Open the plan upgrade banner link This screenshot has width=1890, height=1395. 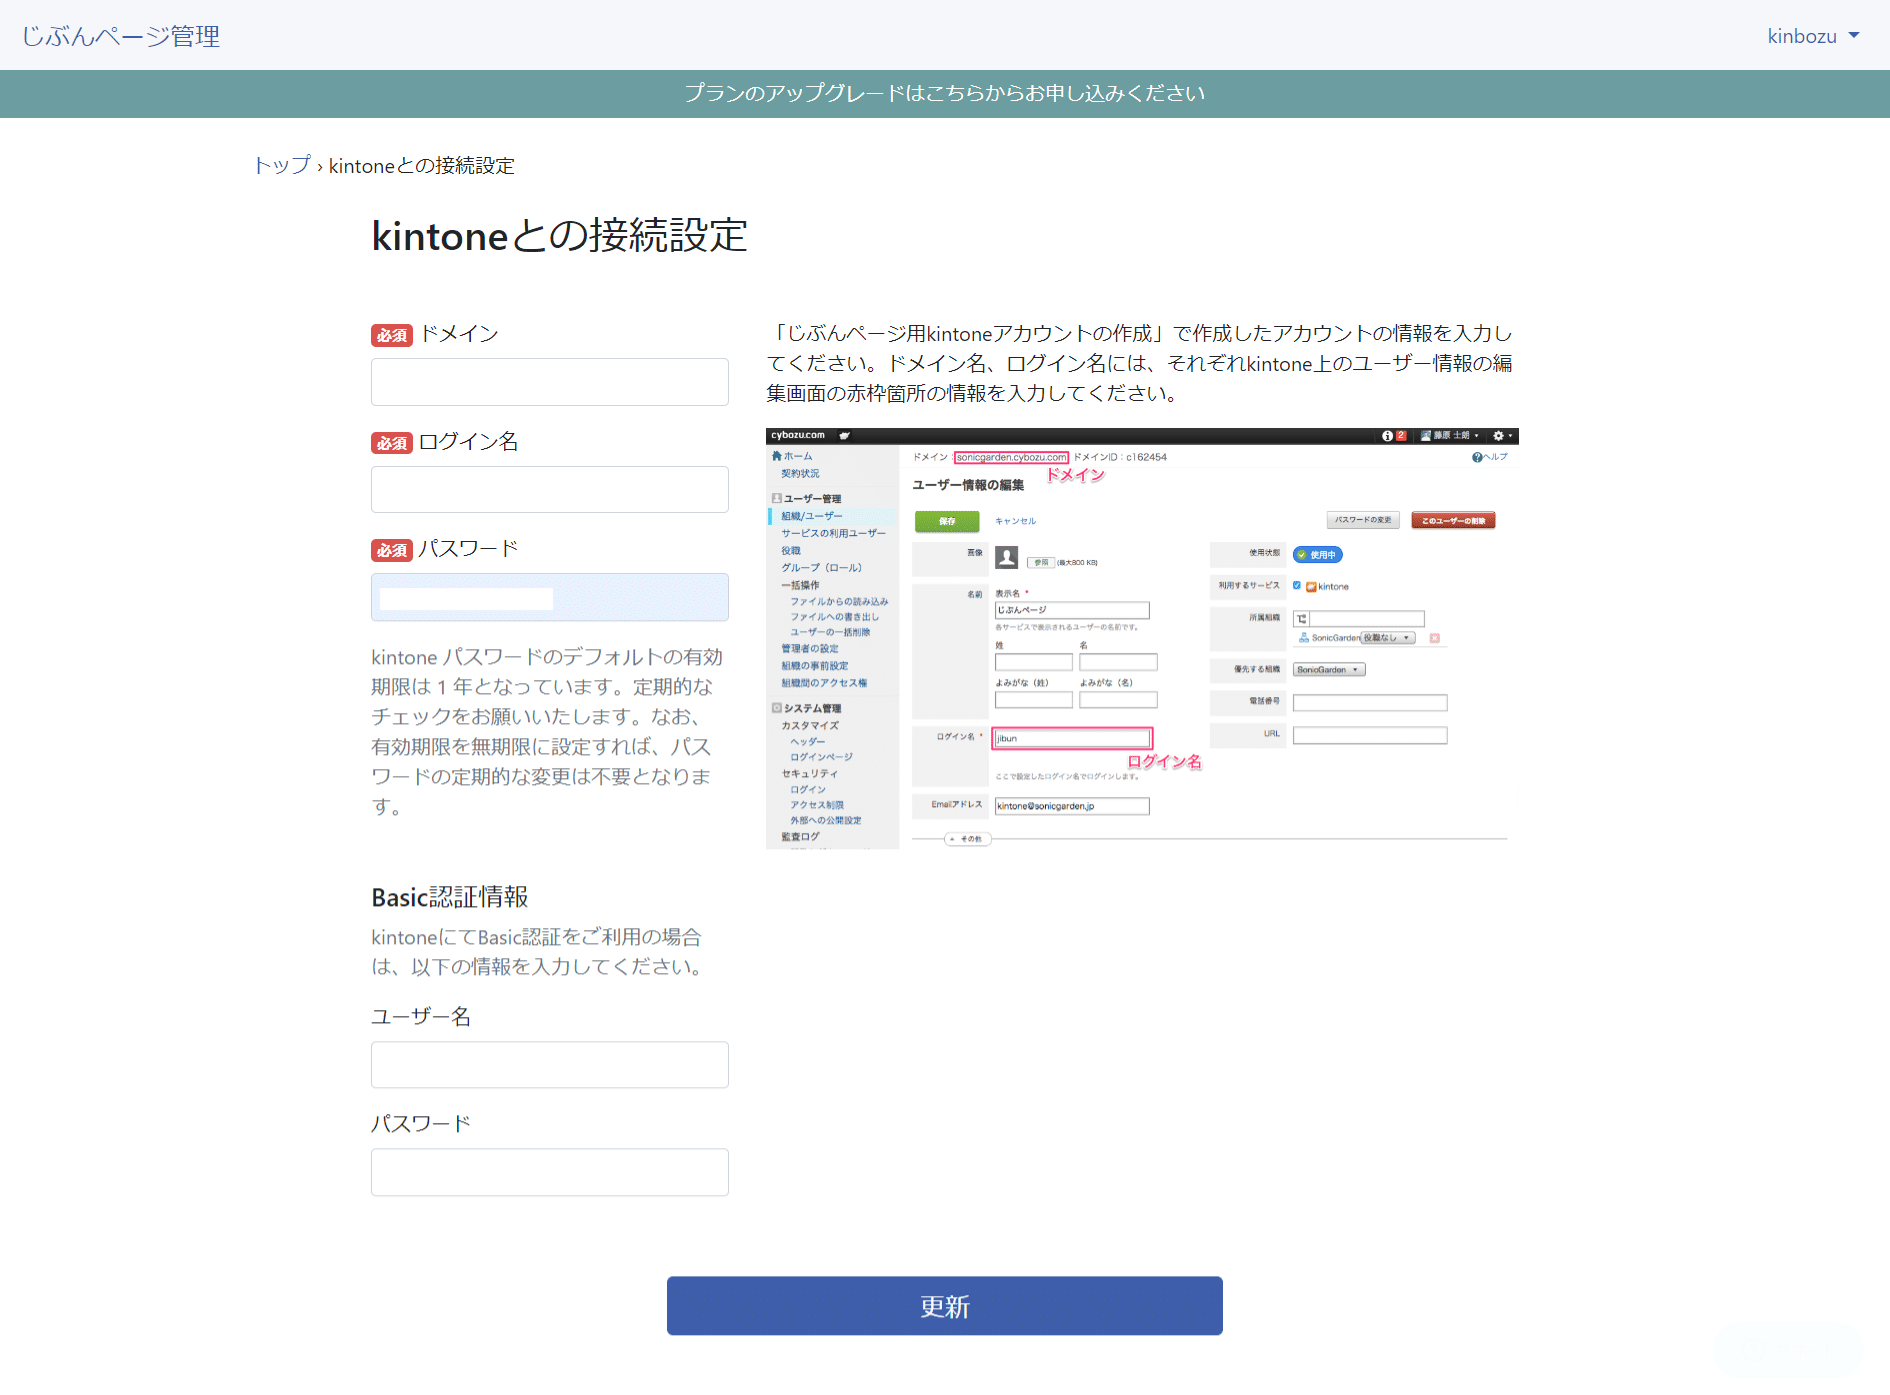(945, 93)
